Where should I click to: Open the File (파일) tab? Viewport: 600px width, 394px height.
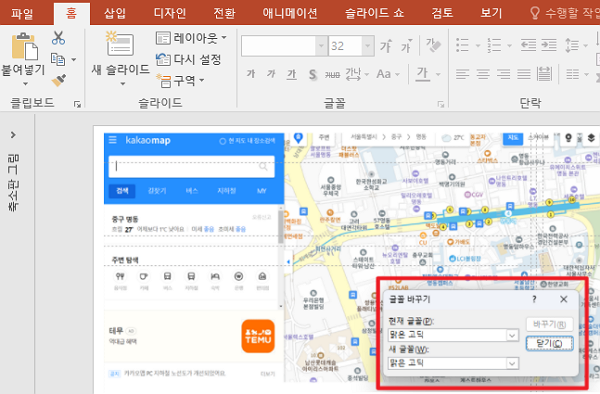(x=22, y=13)
